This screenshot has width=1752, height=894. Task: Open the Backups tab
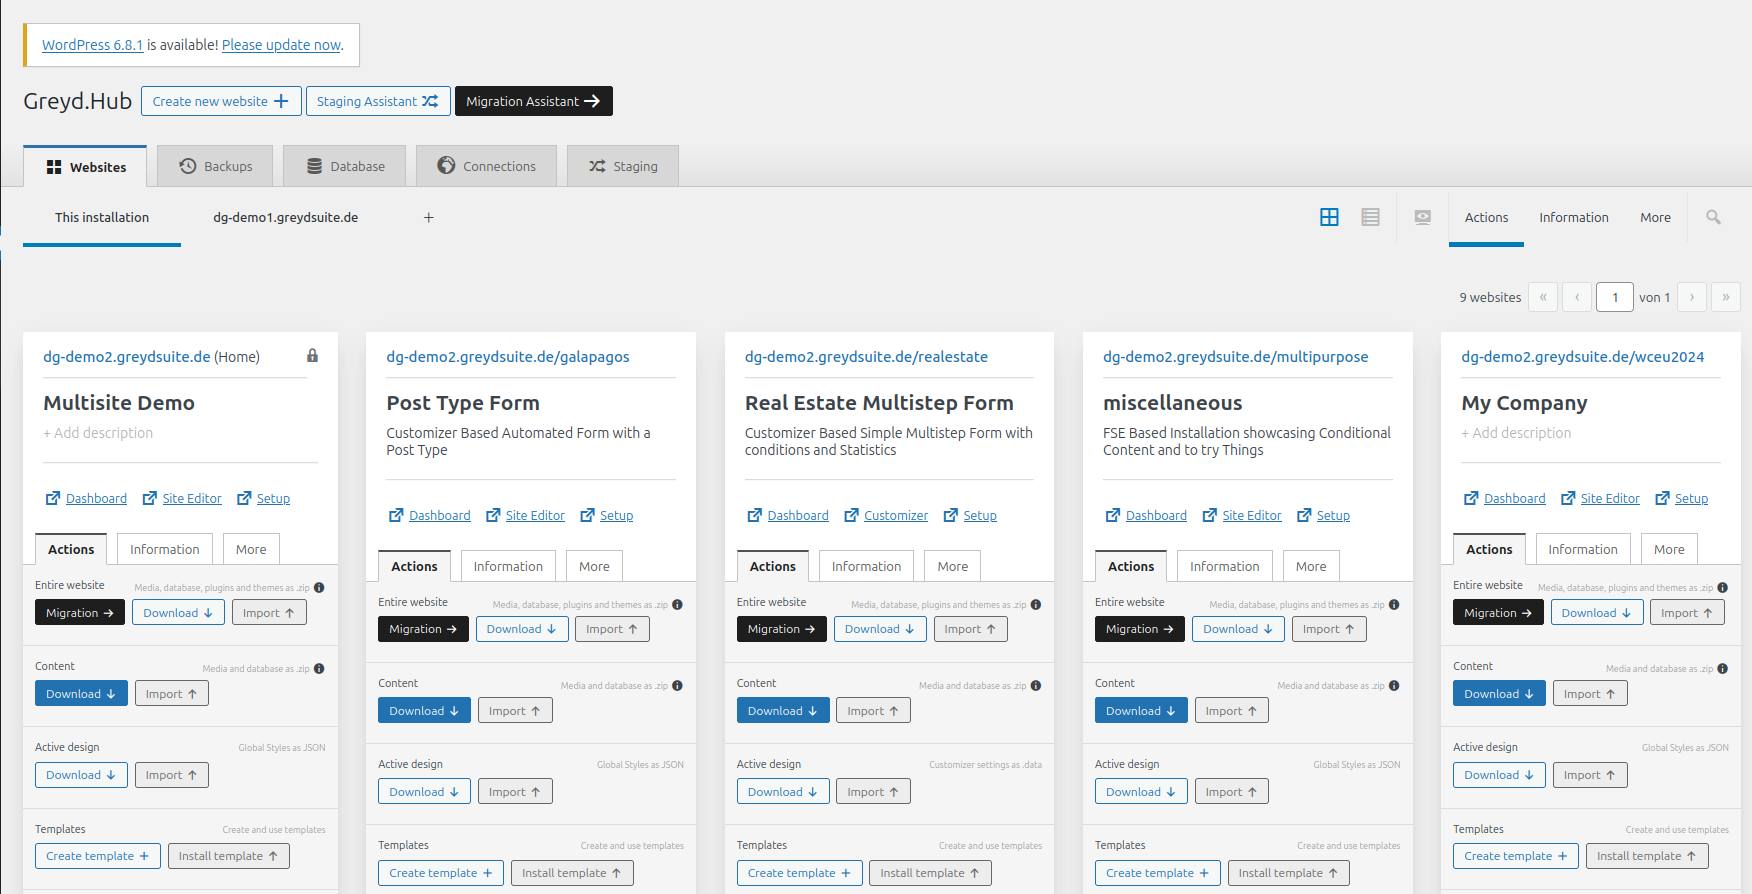pos(215,166)
